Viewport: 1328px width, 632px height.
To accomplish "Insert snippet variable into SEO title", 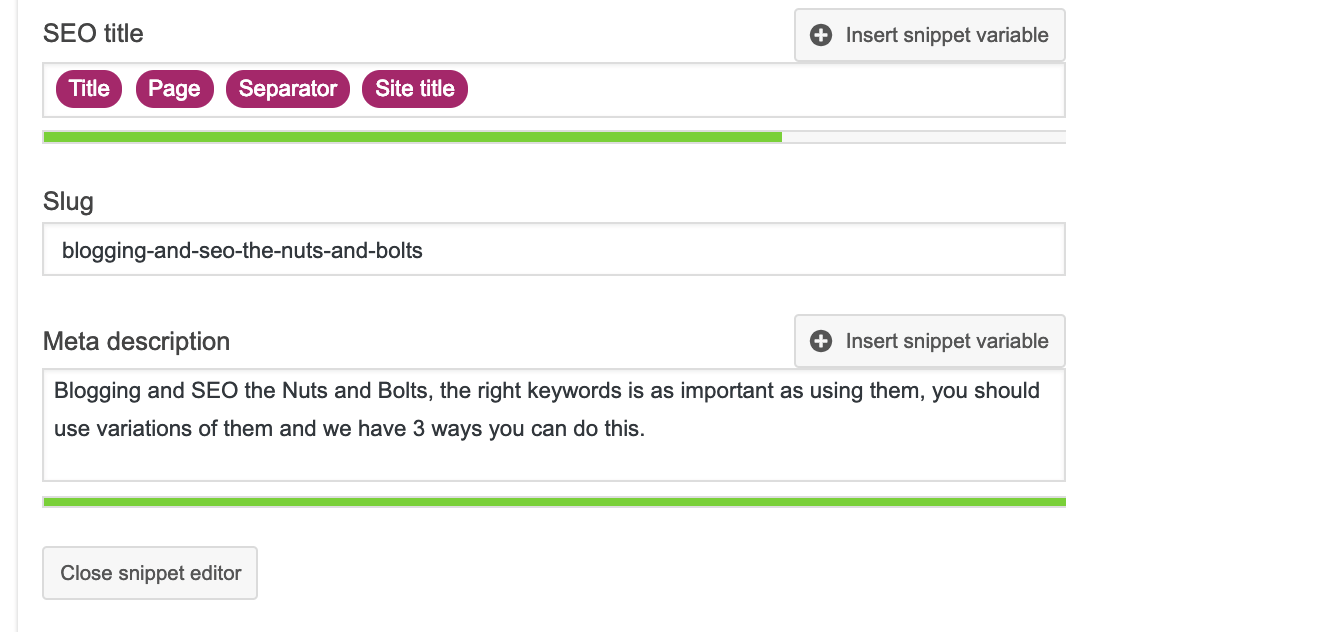I will pyautogui.click(x=930, y=35).
